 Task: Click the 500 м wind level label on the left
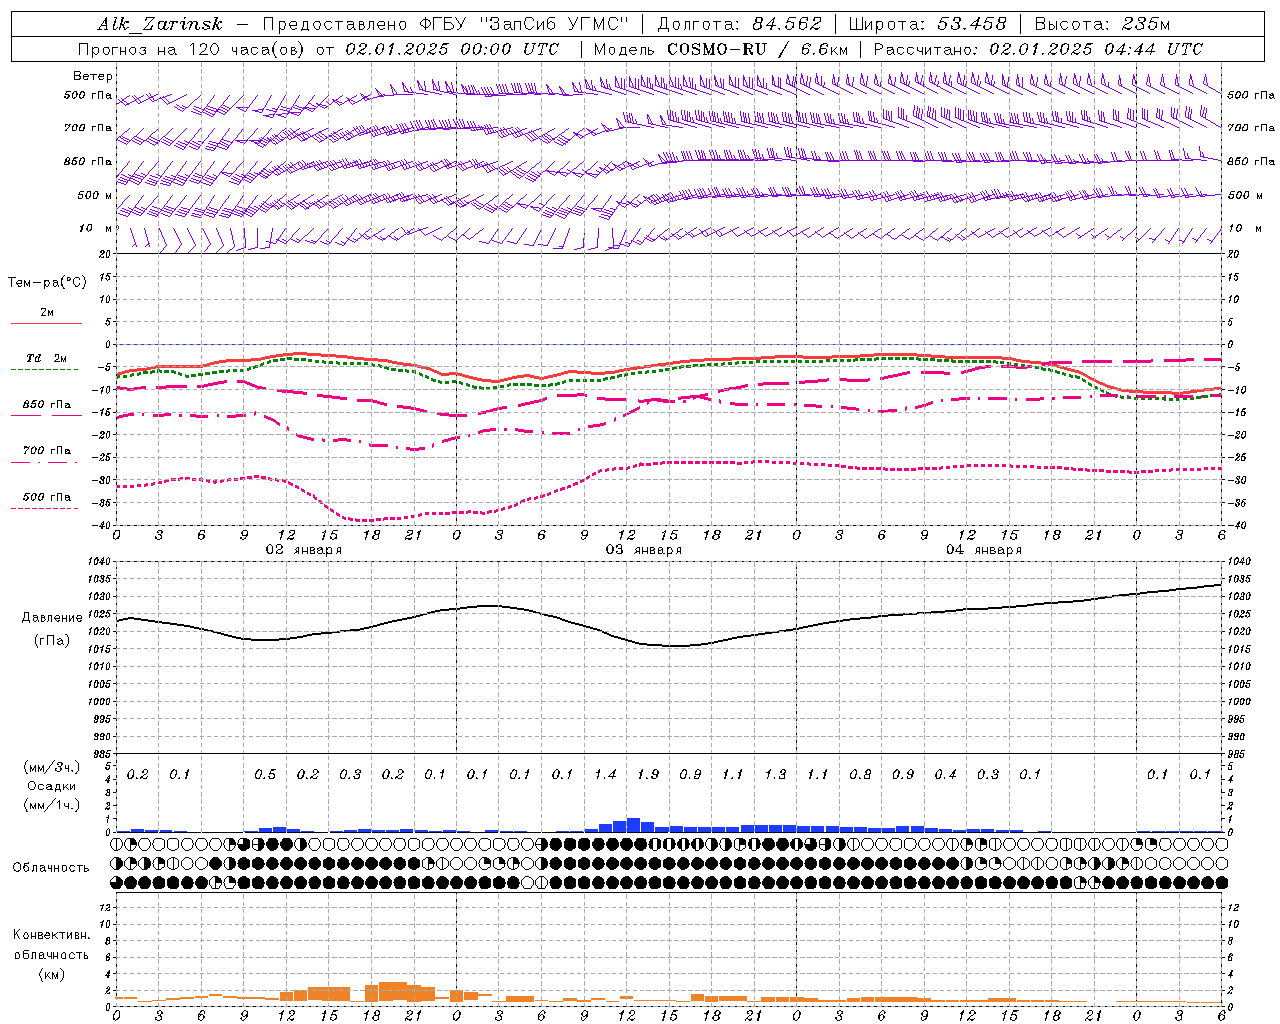[x=95, y=196]
